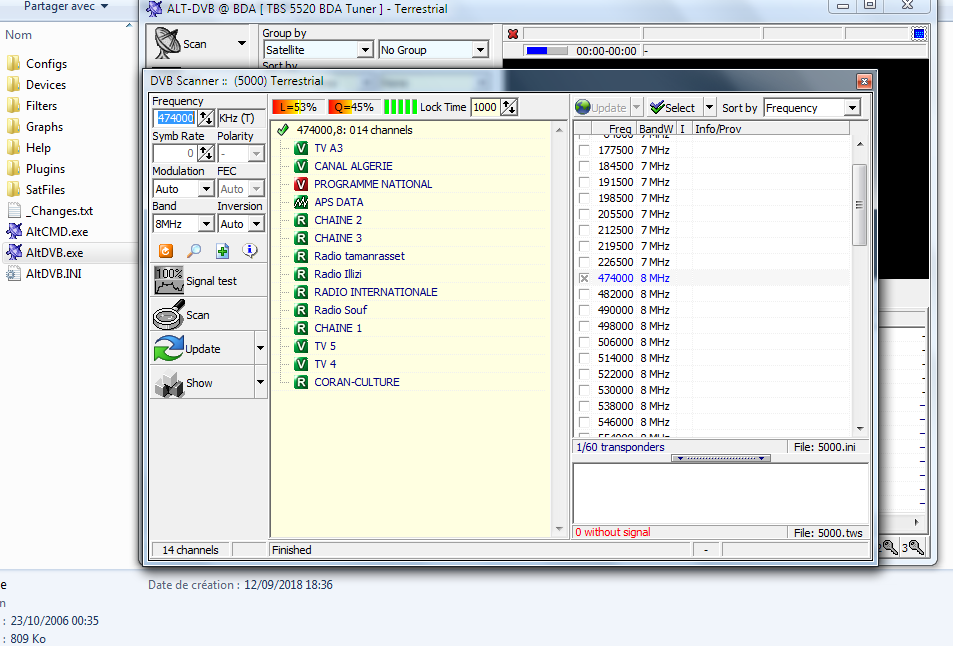
Task: Click the Frequency input field showing 474000
Action: pyautogui.click(x=175, y=118)
